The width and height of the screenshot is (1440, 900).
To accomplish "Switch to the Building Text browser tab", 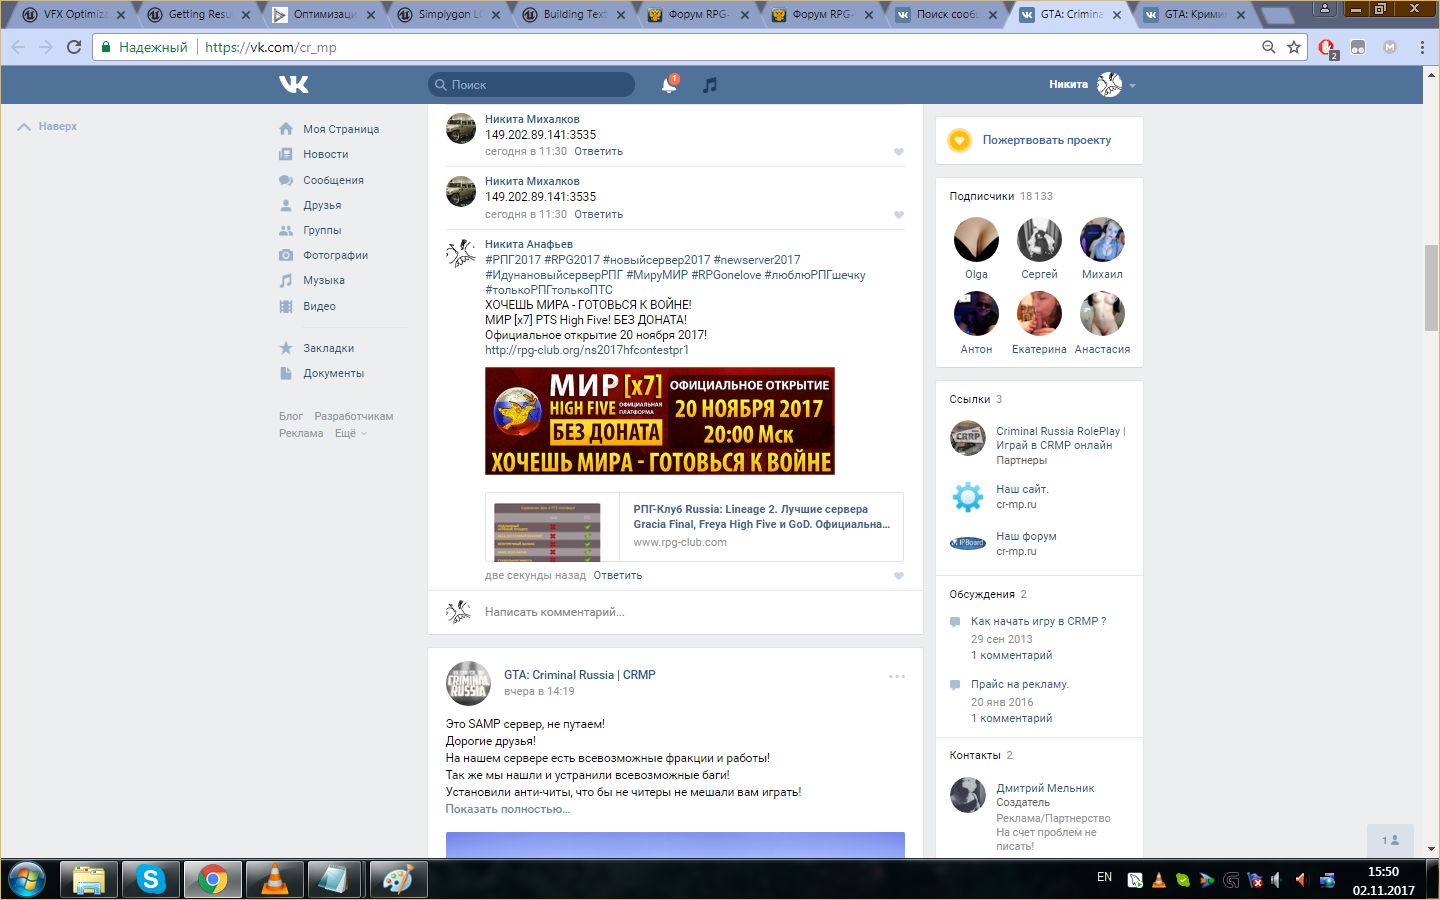I will tap(575, 15).
